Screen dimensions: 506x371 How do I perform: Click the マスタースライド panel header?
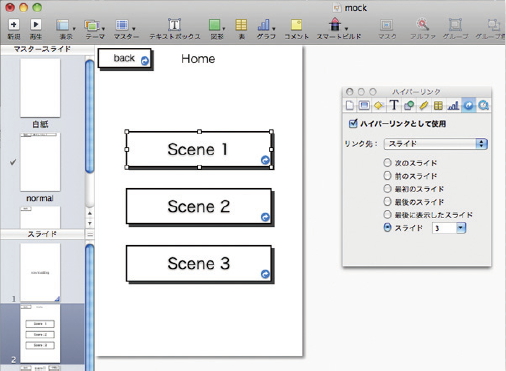tap(42, 49)
